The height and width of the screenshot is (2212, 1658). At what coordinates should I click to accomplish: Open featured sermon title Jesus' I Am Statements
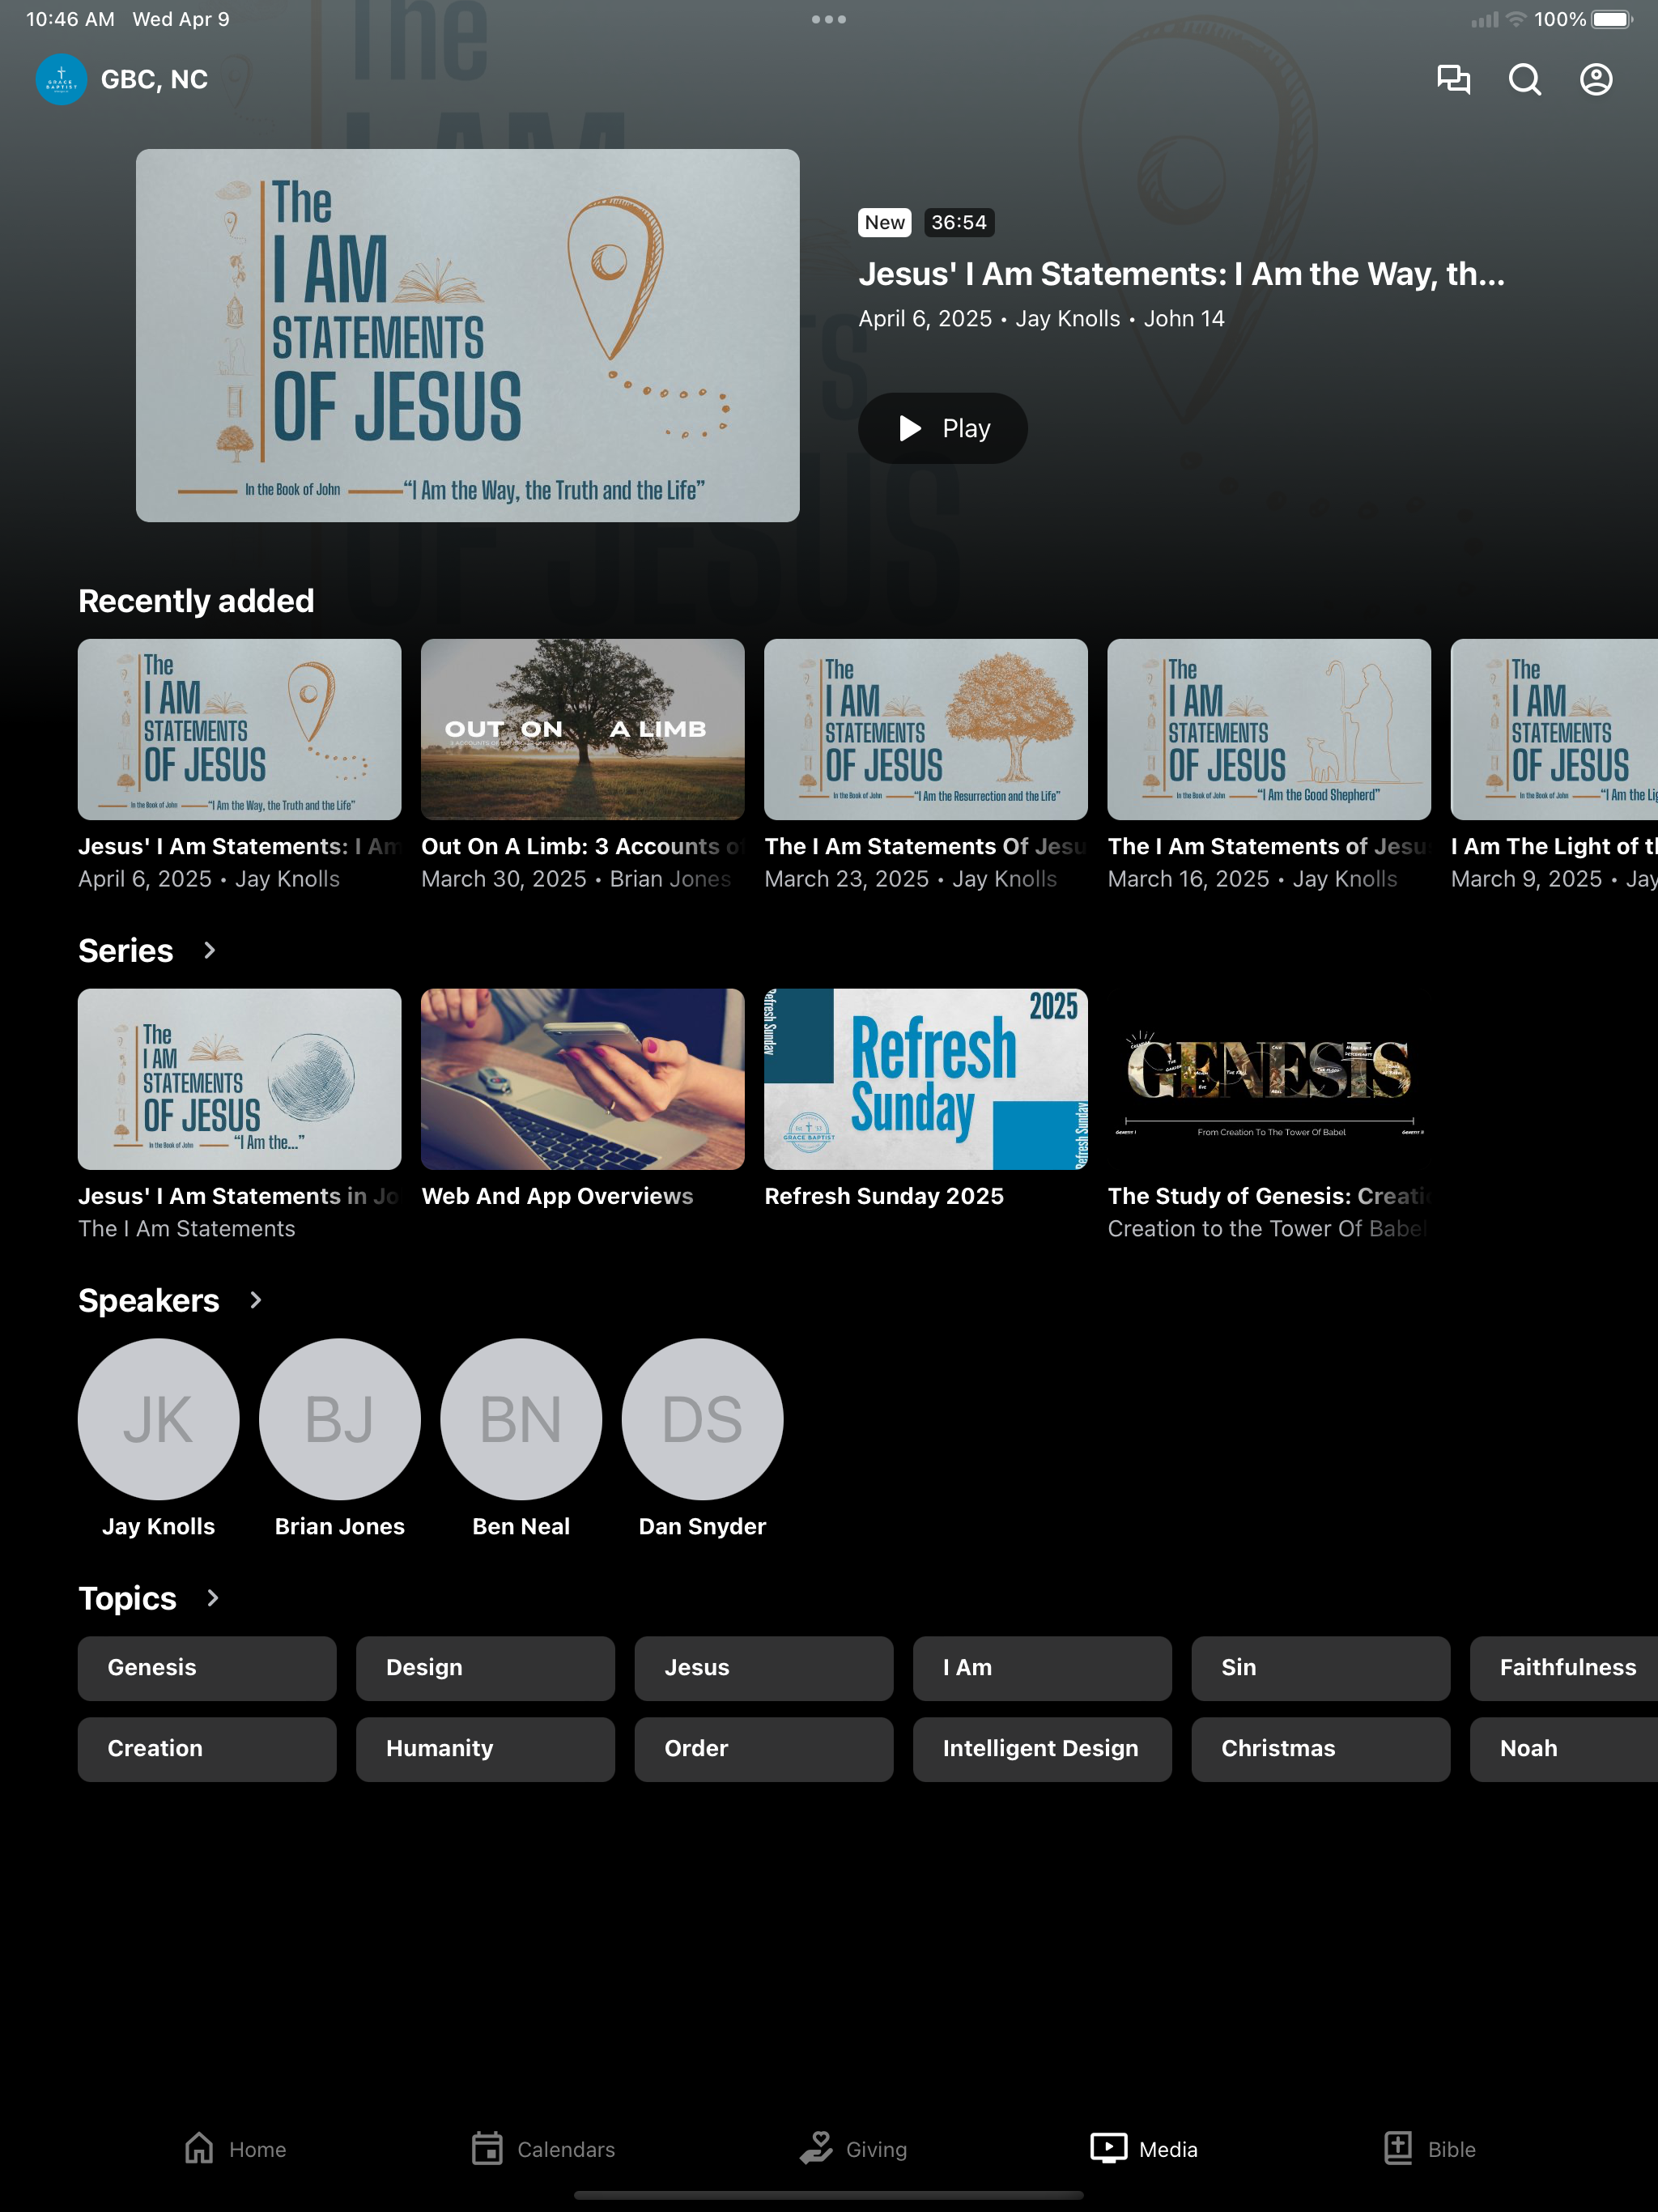[x=1181, y=274]
